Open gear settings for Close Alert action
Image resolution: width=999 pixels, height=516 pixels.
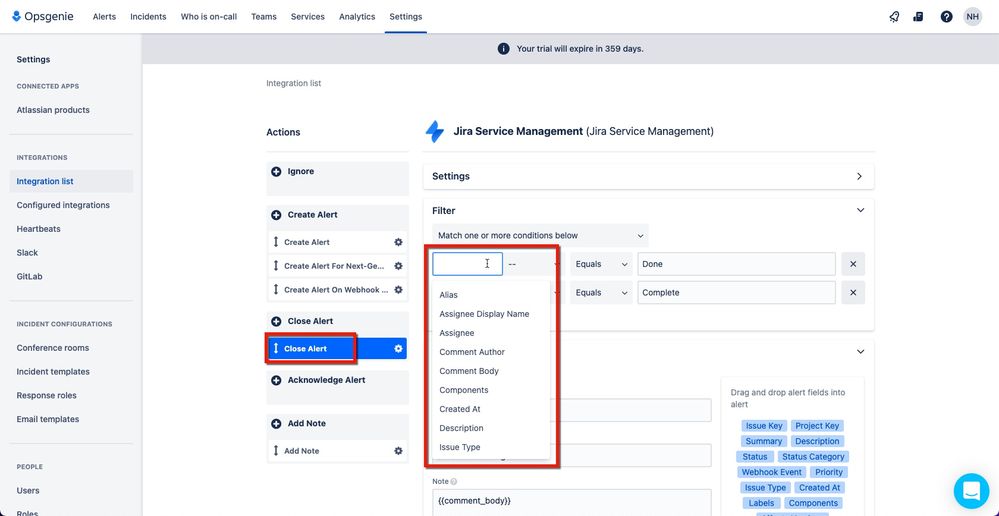click(x=398, y=348)
